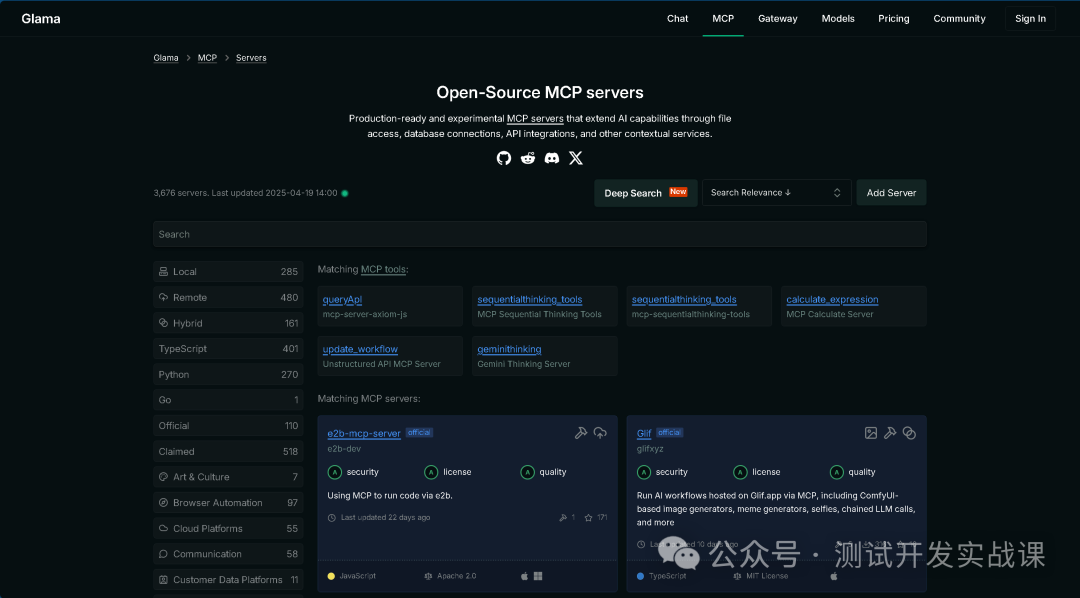Filter servers by Browser Automation

[228, 503]
